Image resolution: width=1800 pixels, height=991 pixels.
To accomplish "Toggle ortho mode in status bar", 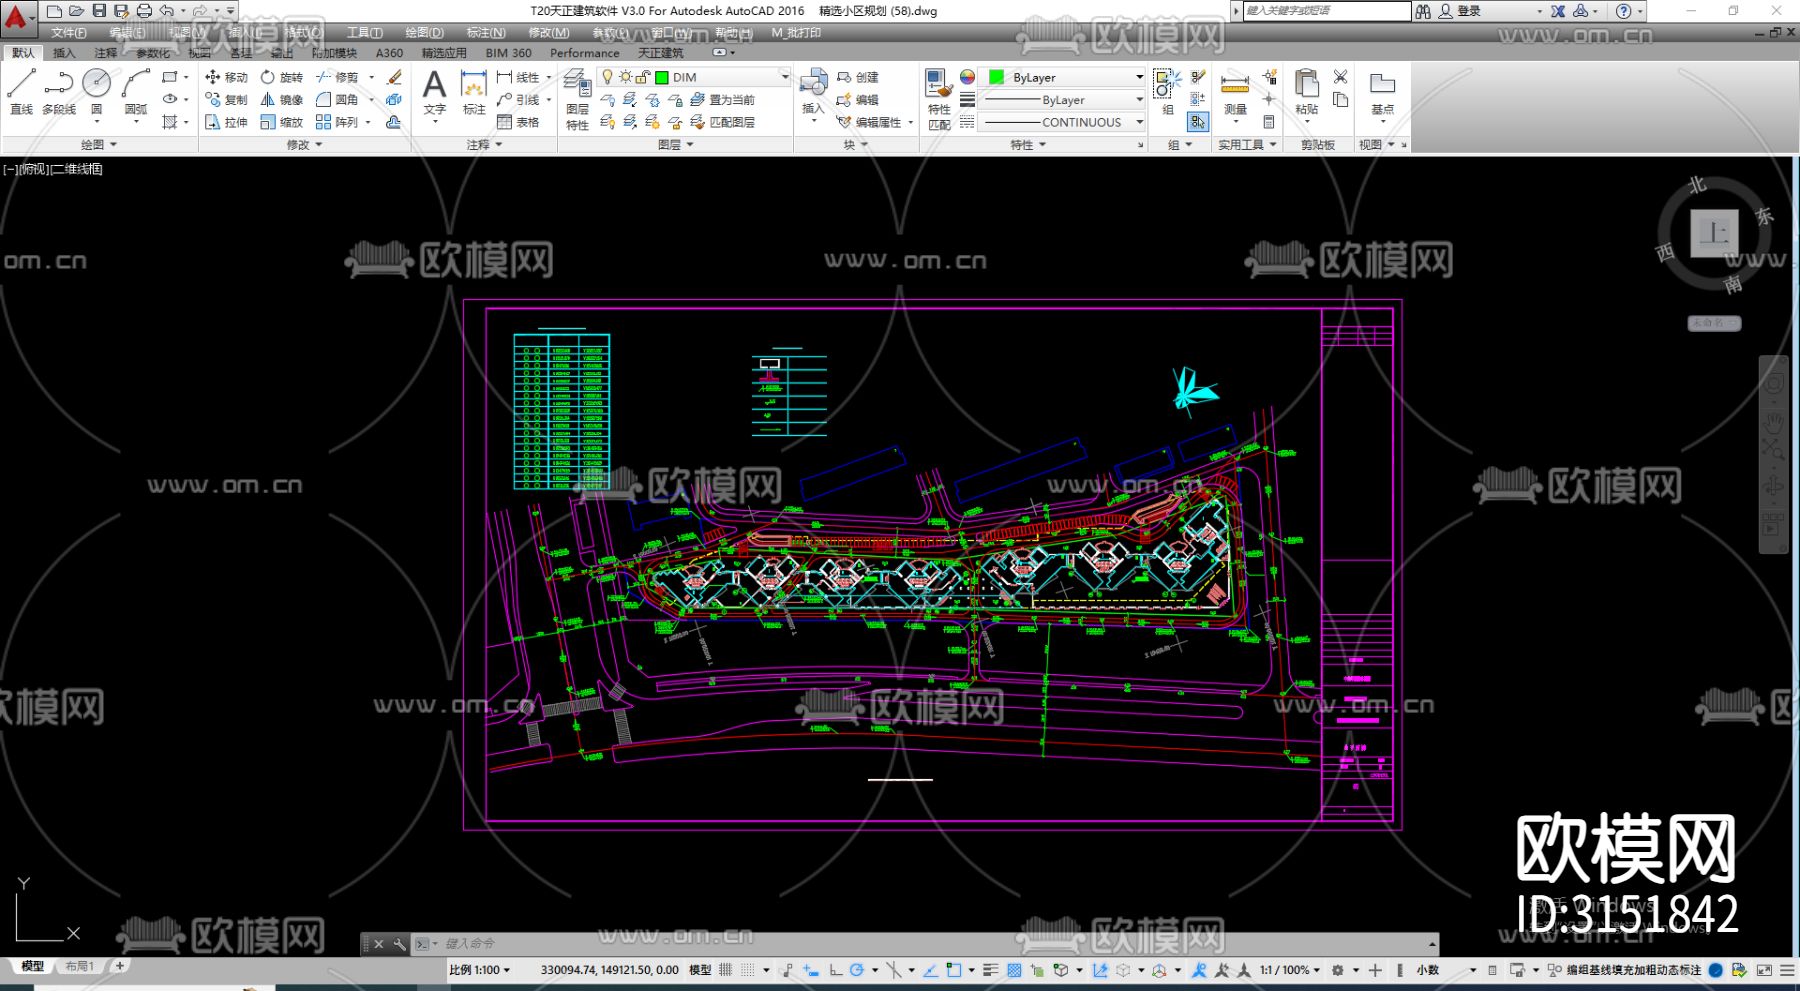I will pyautogui.click(x=835, y=970).
